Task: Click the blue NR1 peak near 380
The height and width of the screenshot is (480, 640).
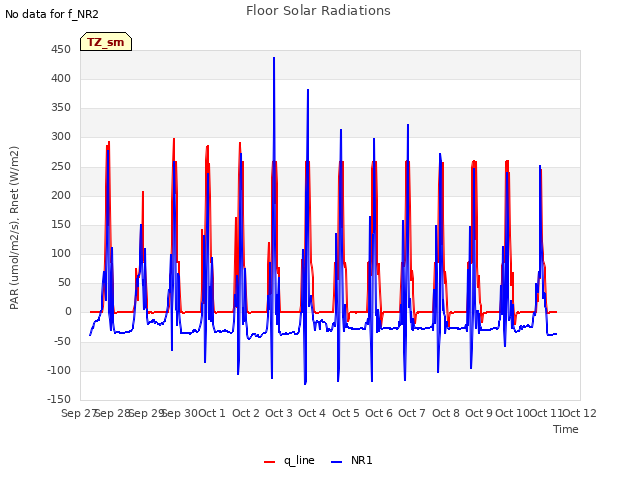Action: click(x=308, y=90)
